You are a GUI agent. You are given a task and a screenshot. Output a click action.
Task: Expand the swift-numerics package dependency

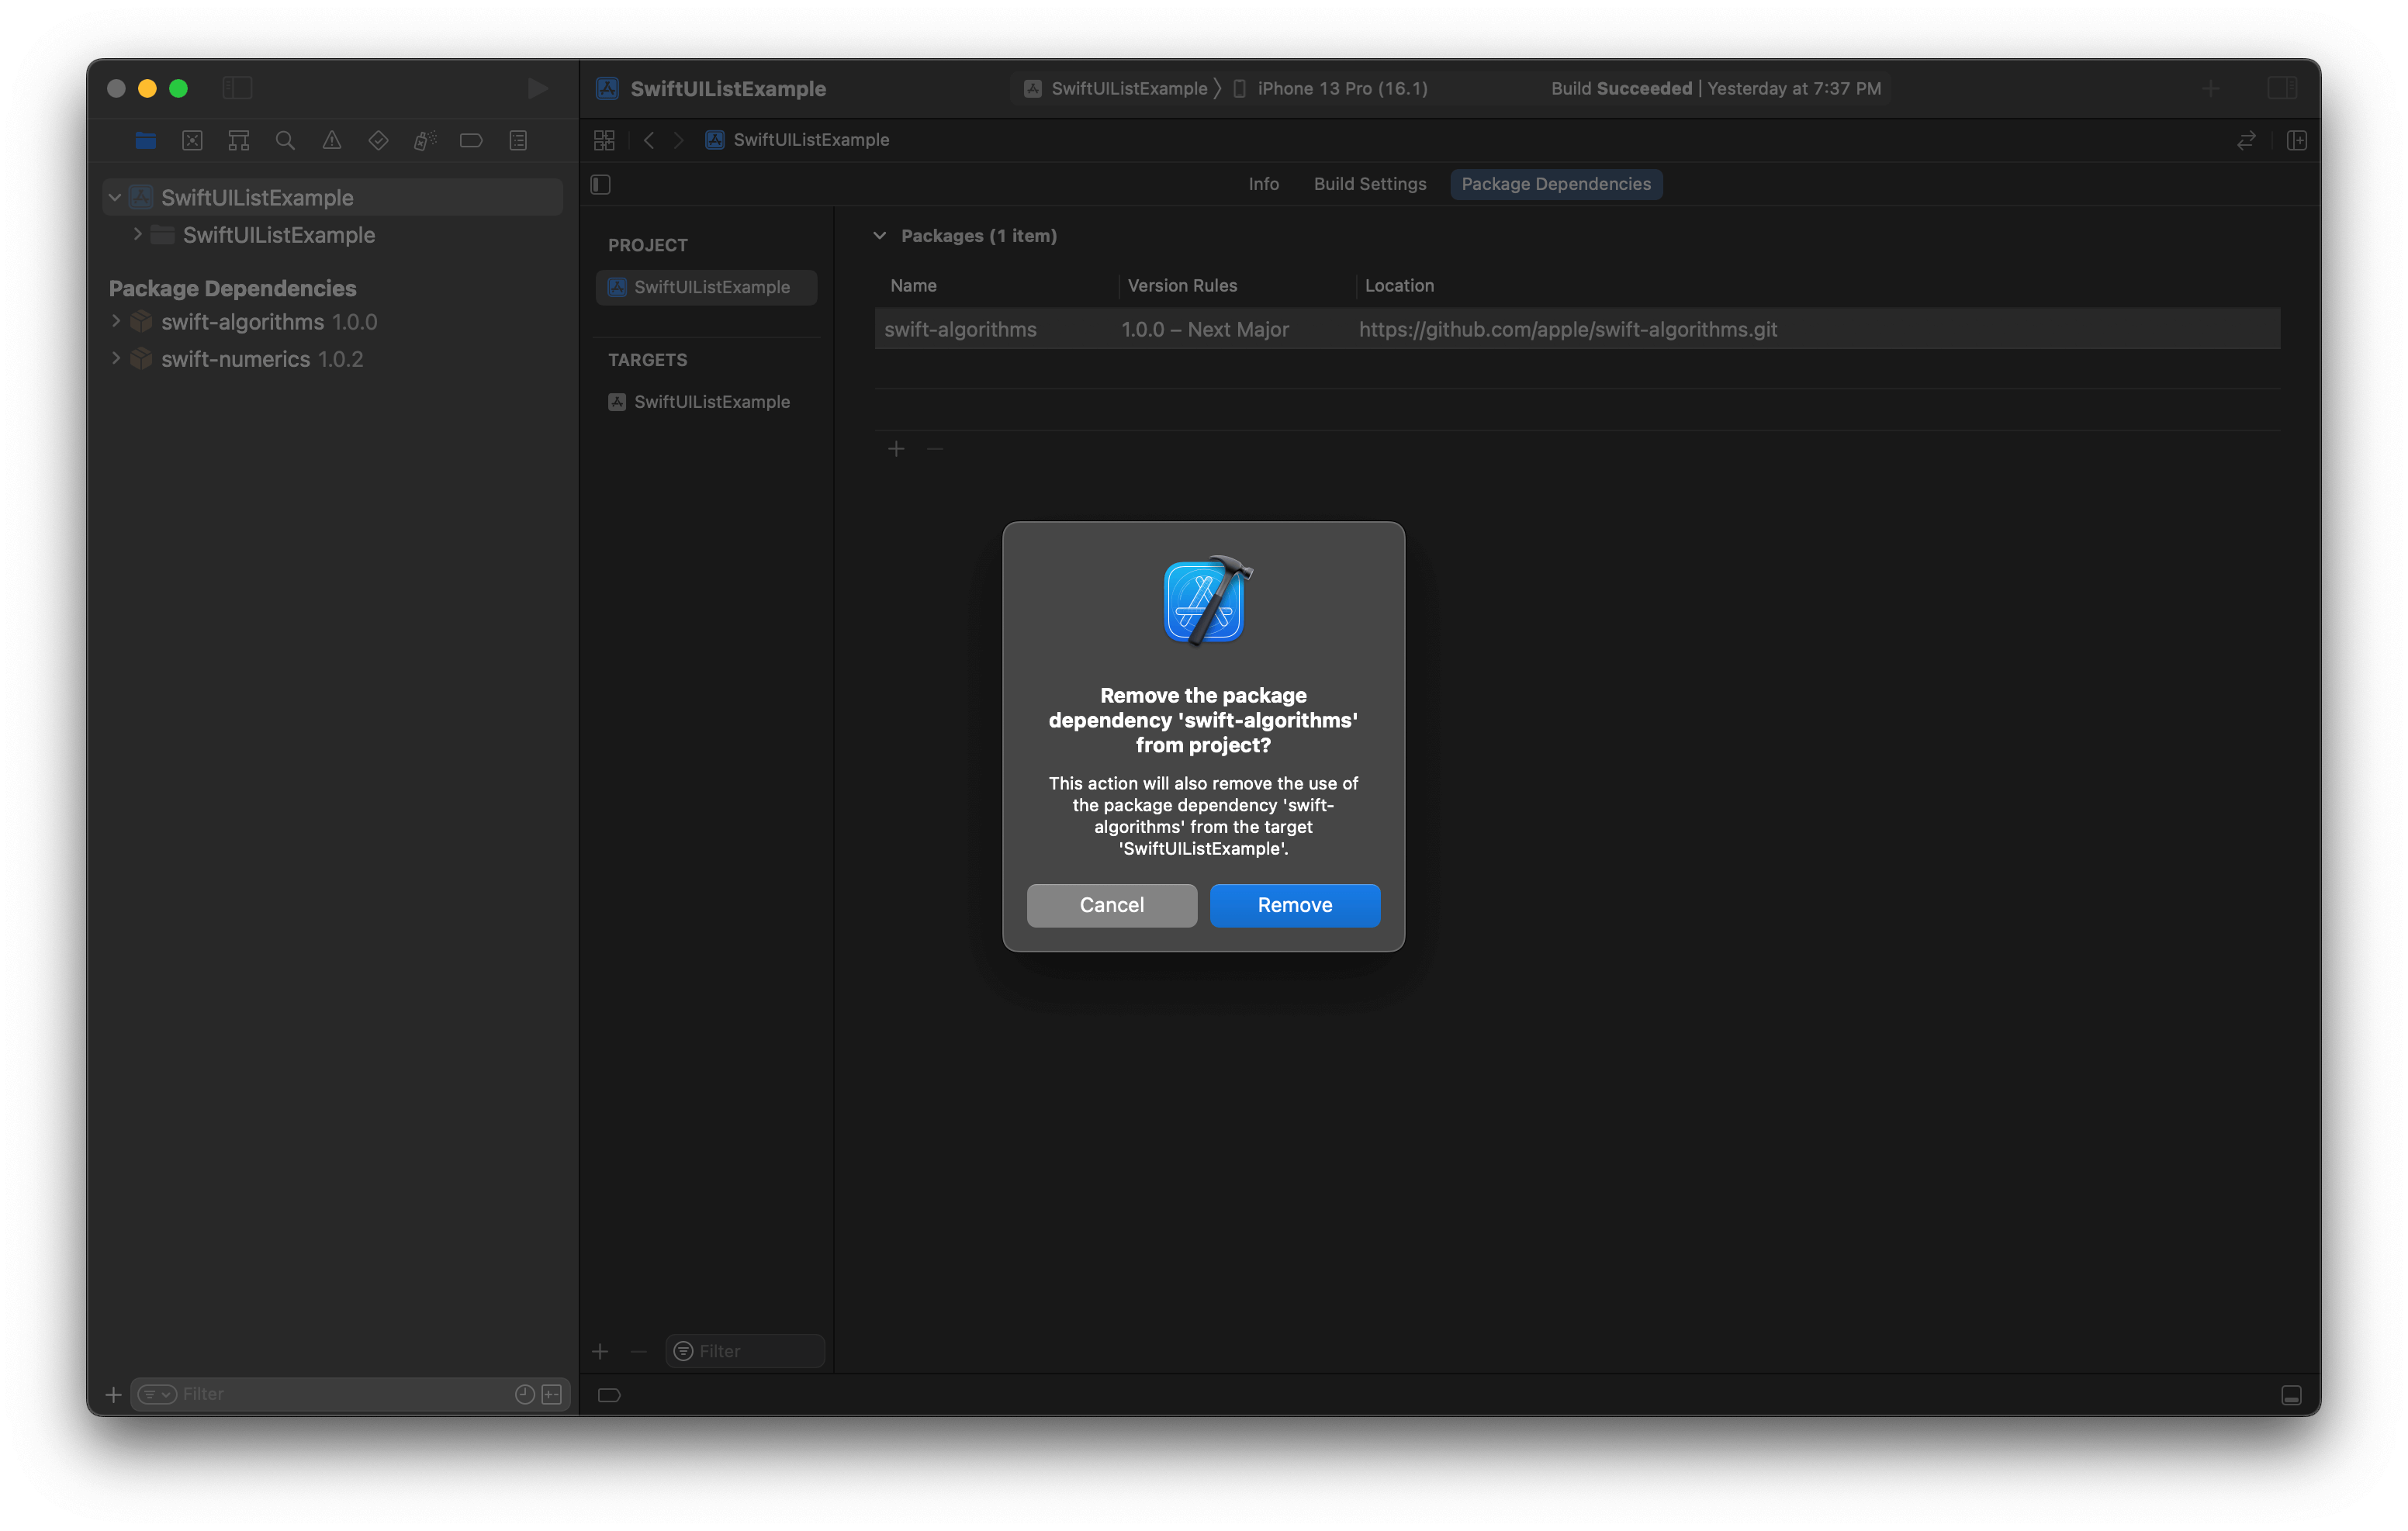coord(116,359)
